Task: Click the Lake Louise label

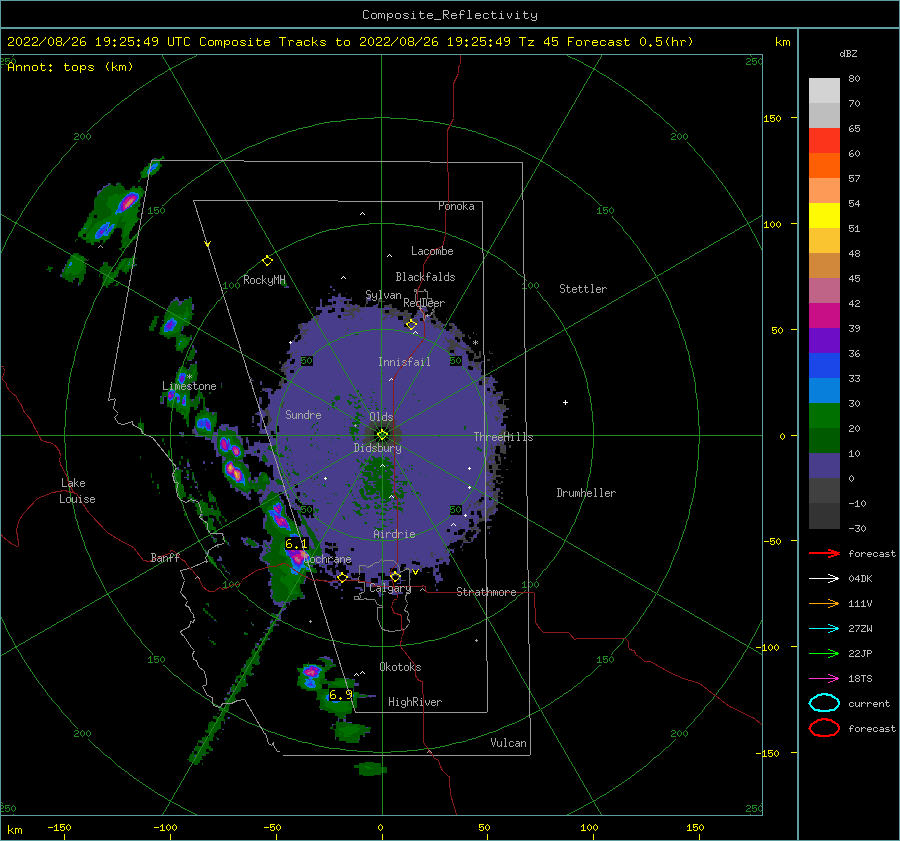Action: (x=77, y=491)
